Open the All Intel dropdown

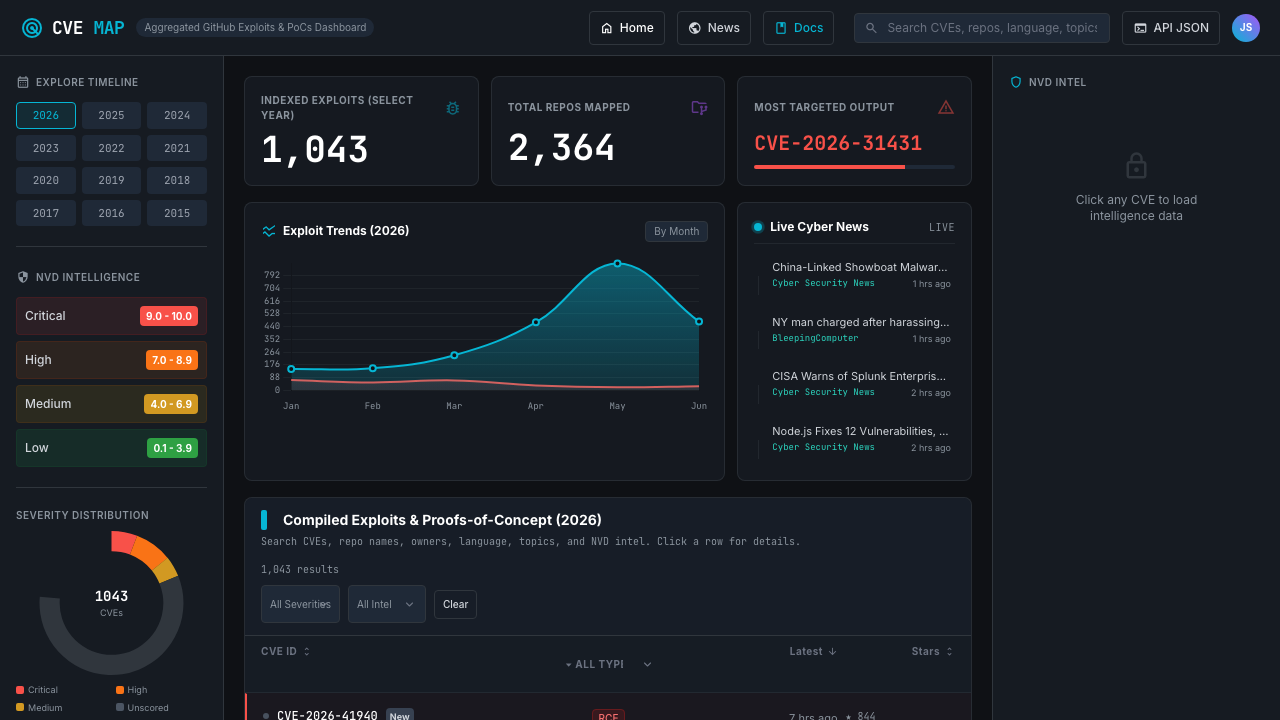pyautogui.click(x=387, y=604)
